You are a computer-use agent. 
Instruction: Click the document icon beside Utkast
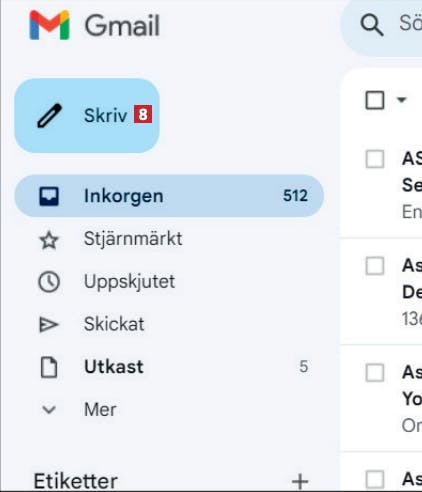[49, 367]
